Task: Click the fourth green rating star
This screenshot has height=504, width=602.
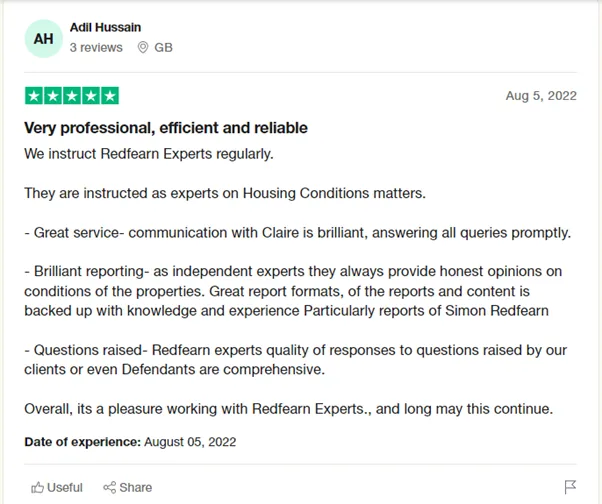Action: click(91, 96)
